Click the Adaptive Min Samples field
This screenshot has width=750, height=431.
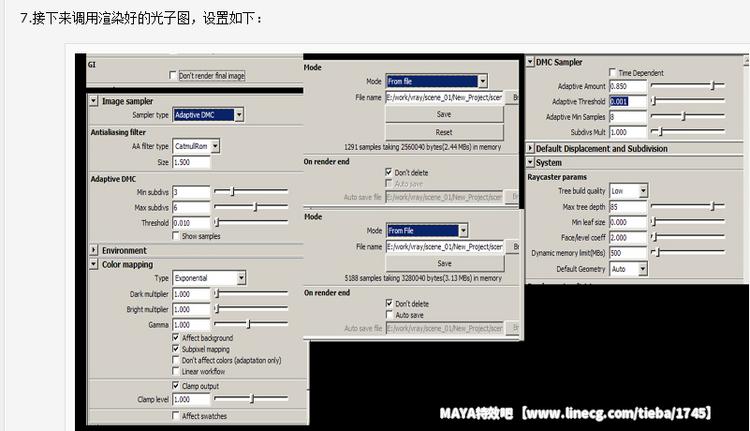[x=628, y=117]
